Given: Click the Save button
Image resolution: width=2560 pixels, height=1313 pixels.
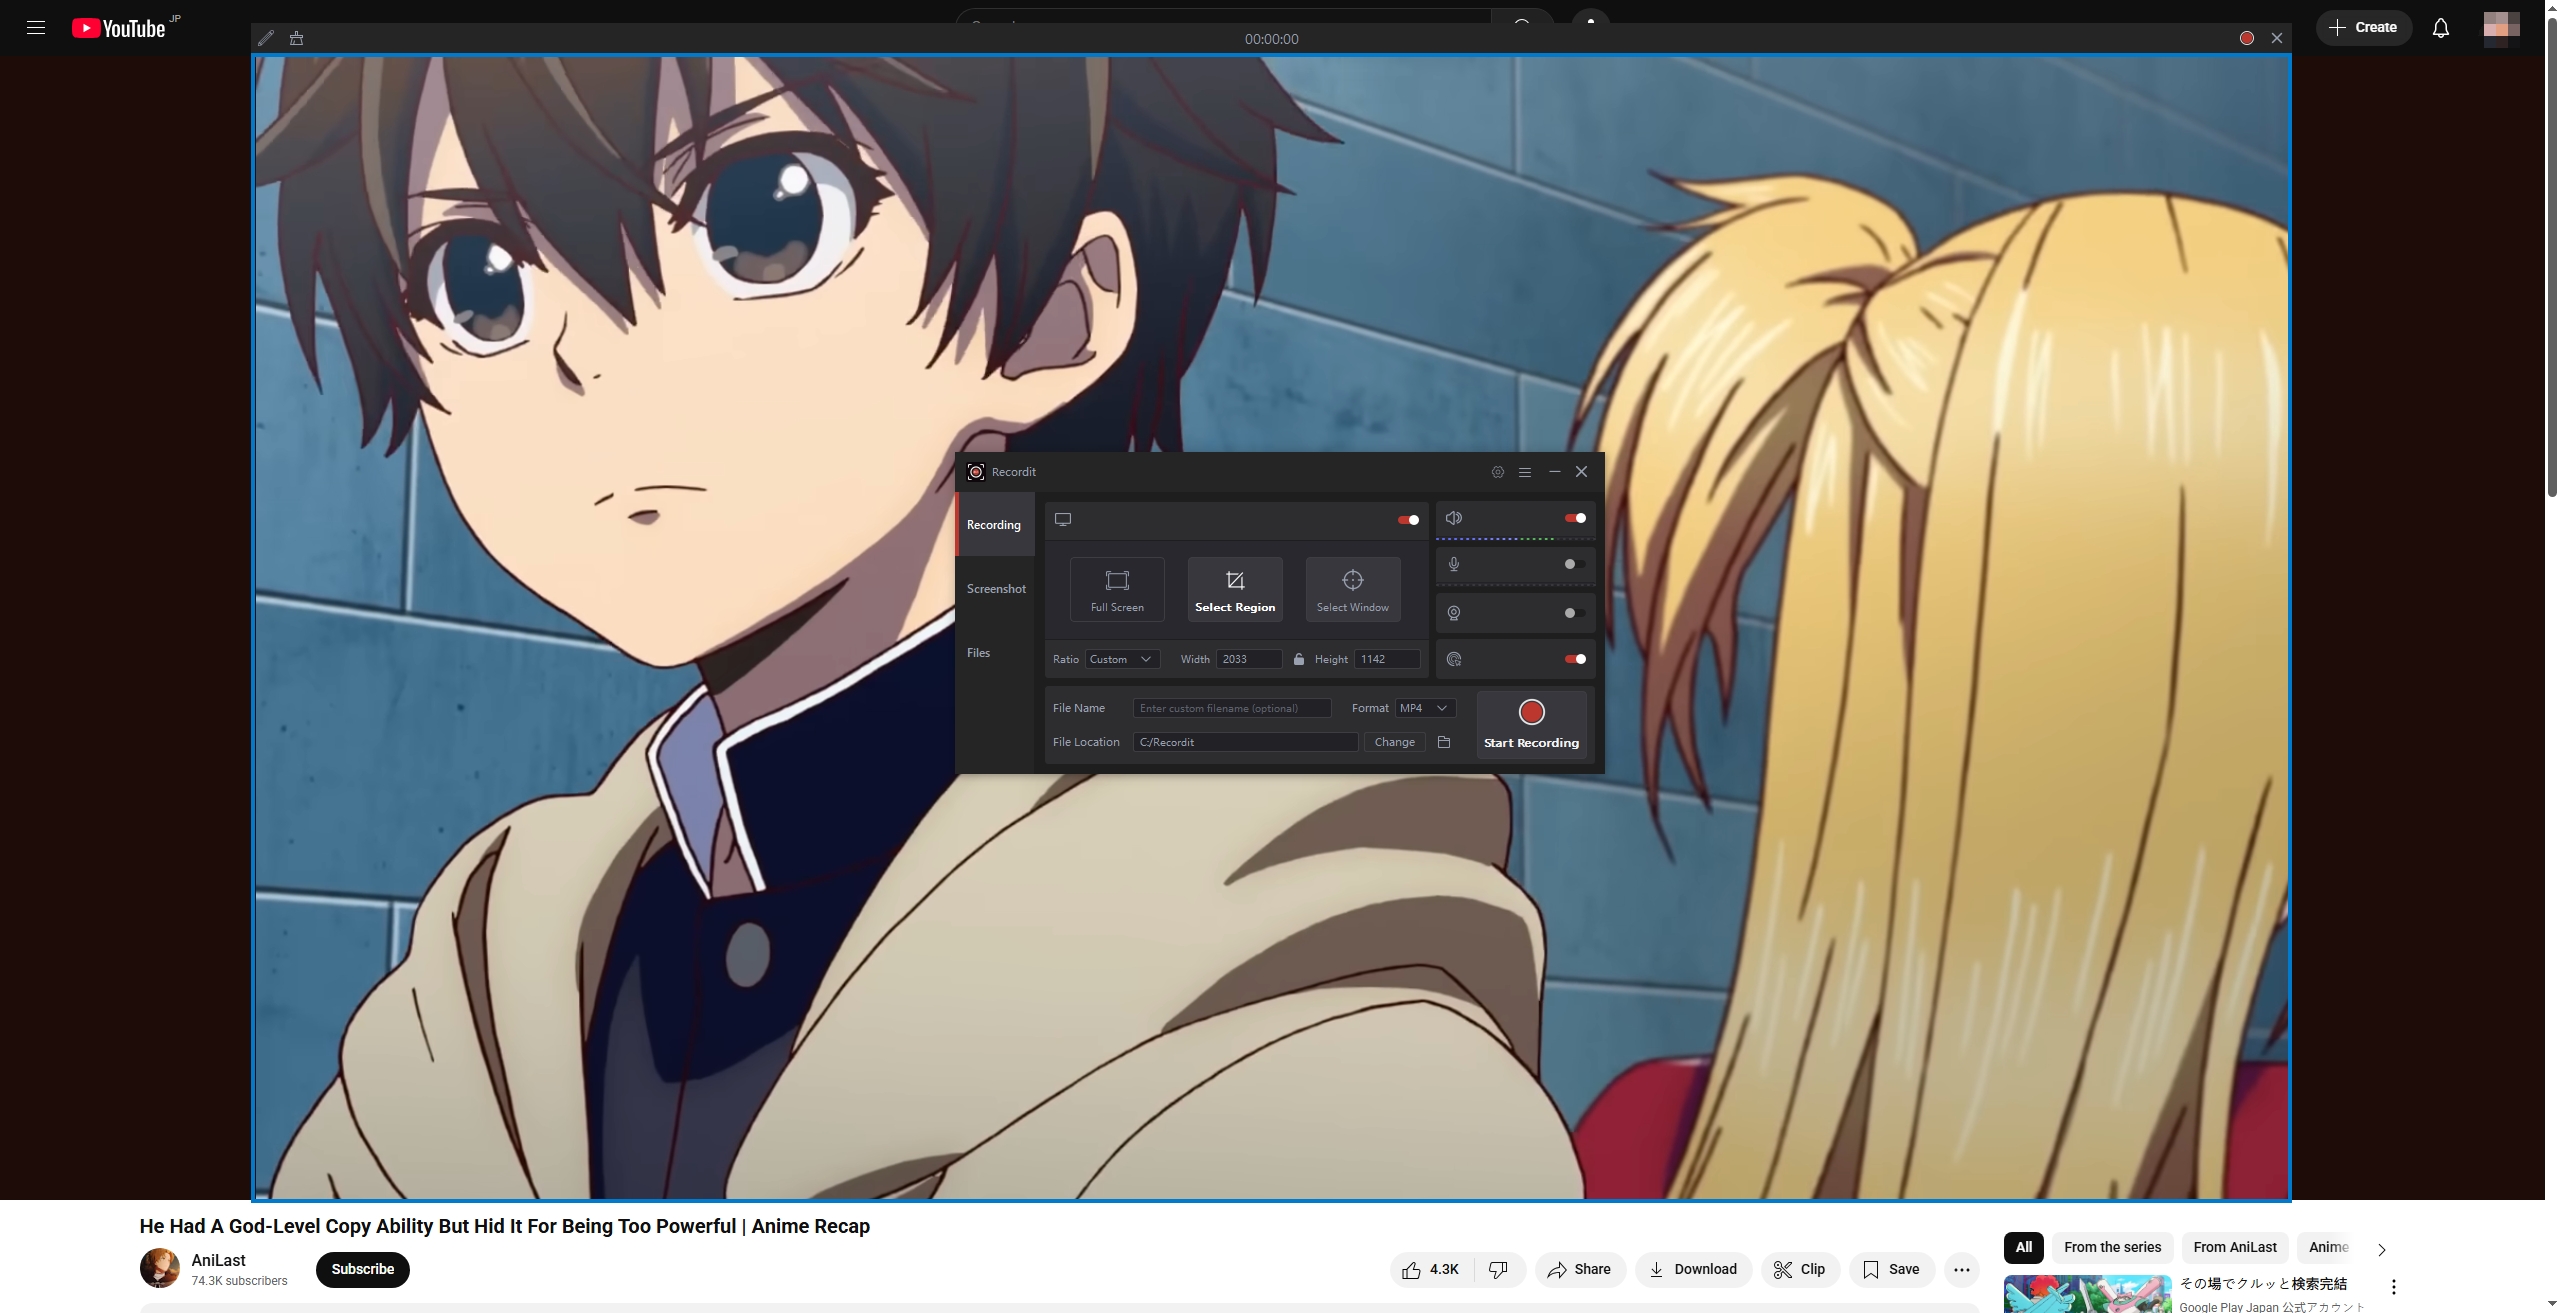Looking at the screenshot, I should tap(1891, 1269).
